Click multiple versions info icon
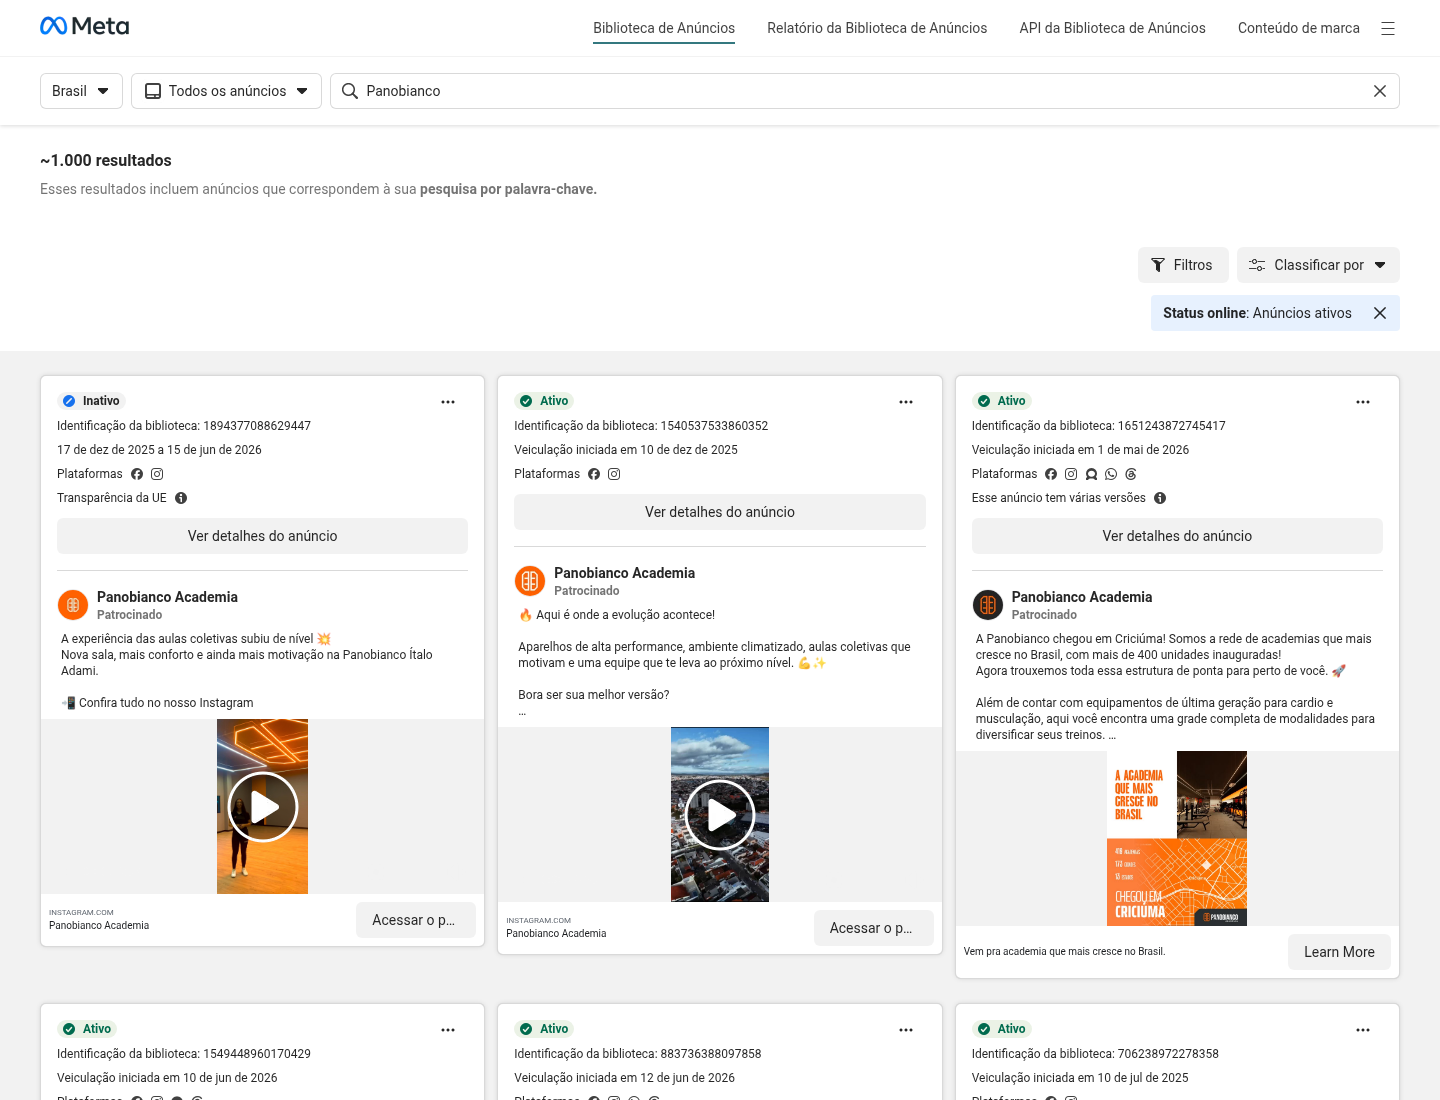Screen dimensions: 1440x1100 coord(1160,498)
